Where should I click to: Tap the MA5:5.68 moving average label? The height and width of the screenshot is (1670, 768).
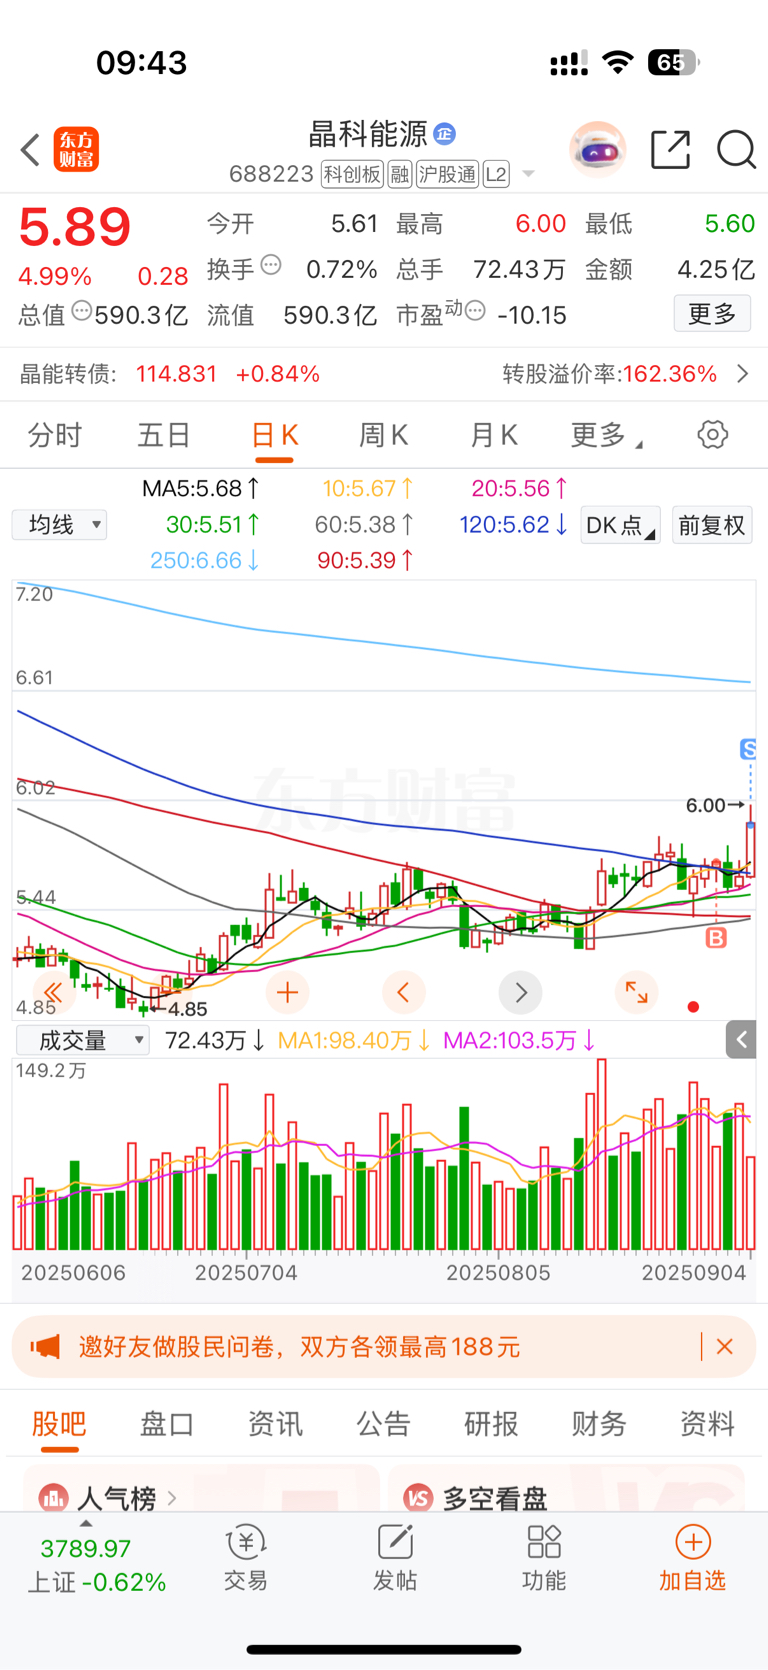click(x=200, y=488)
